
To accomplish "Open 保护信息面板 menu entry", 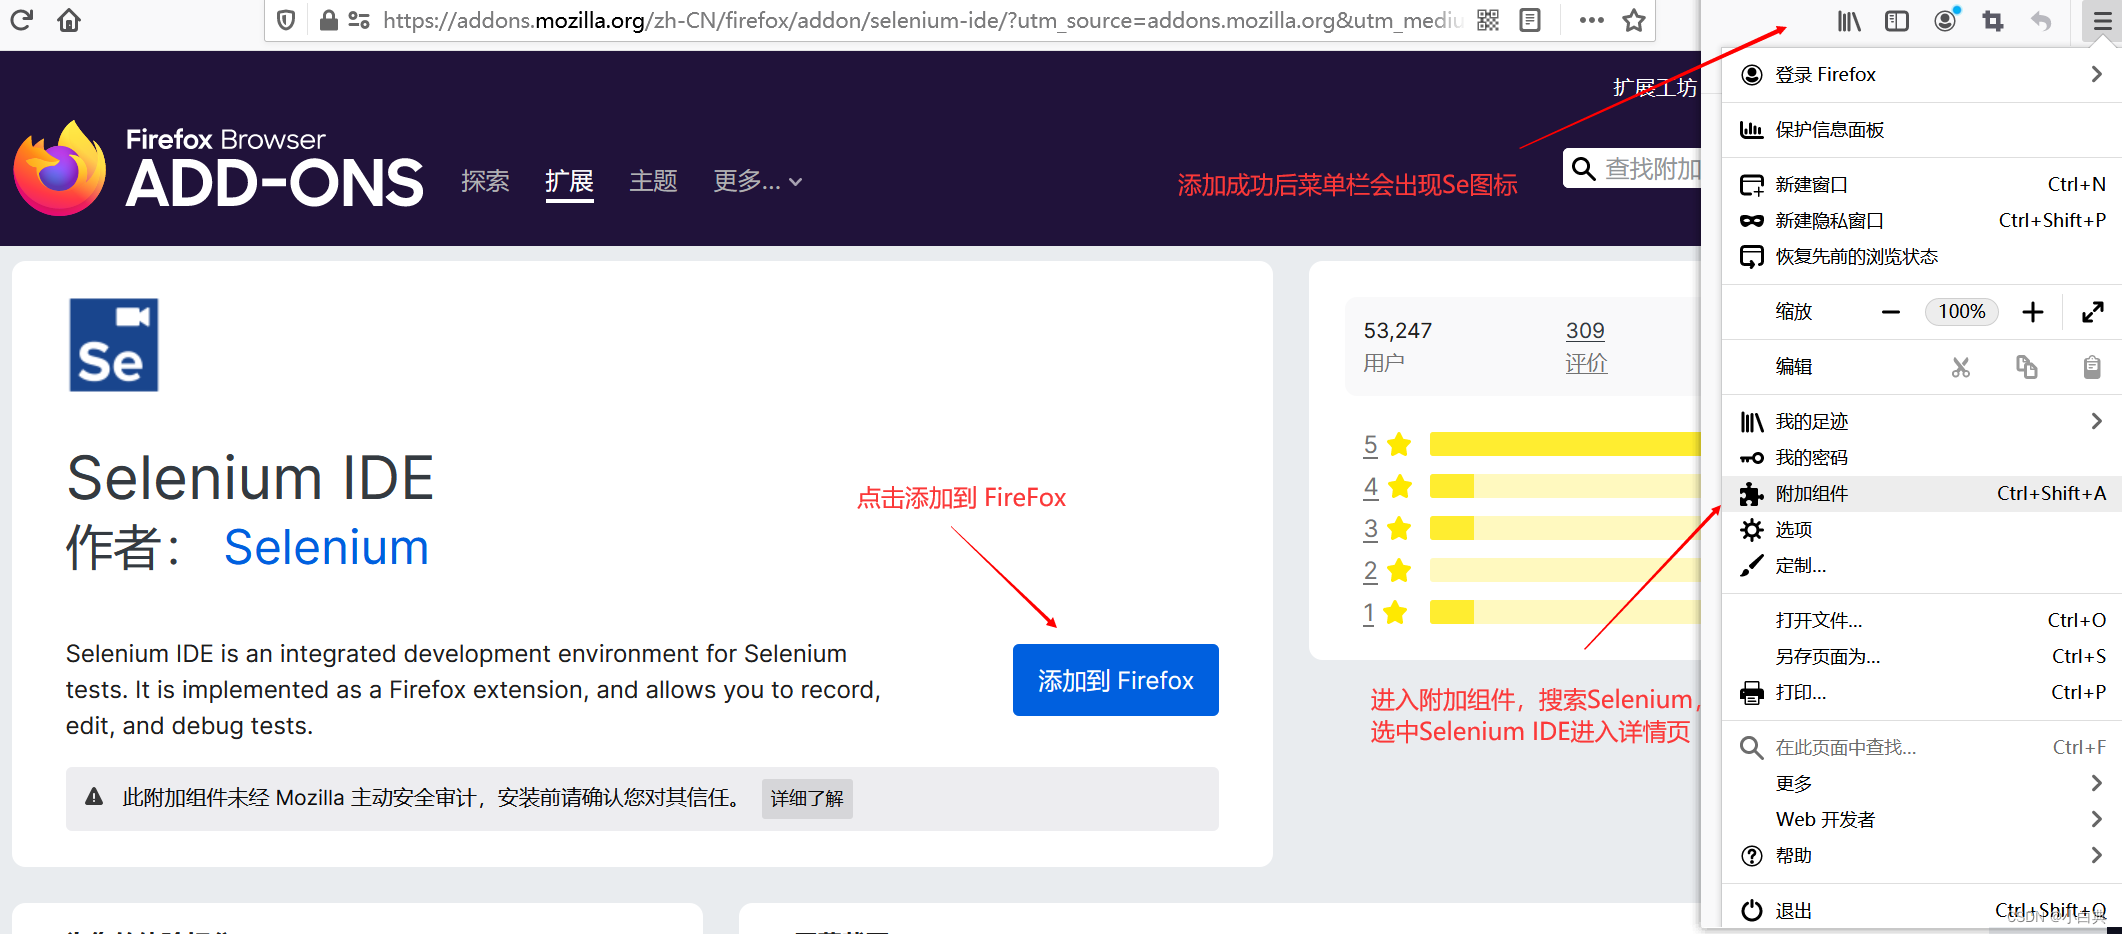I will tap(1921, 130).
